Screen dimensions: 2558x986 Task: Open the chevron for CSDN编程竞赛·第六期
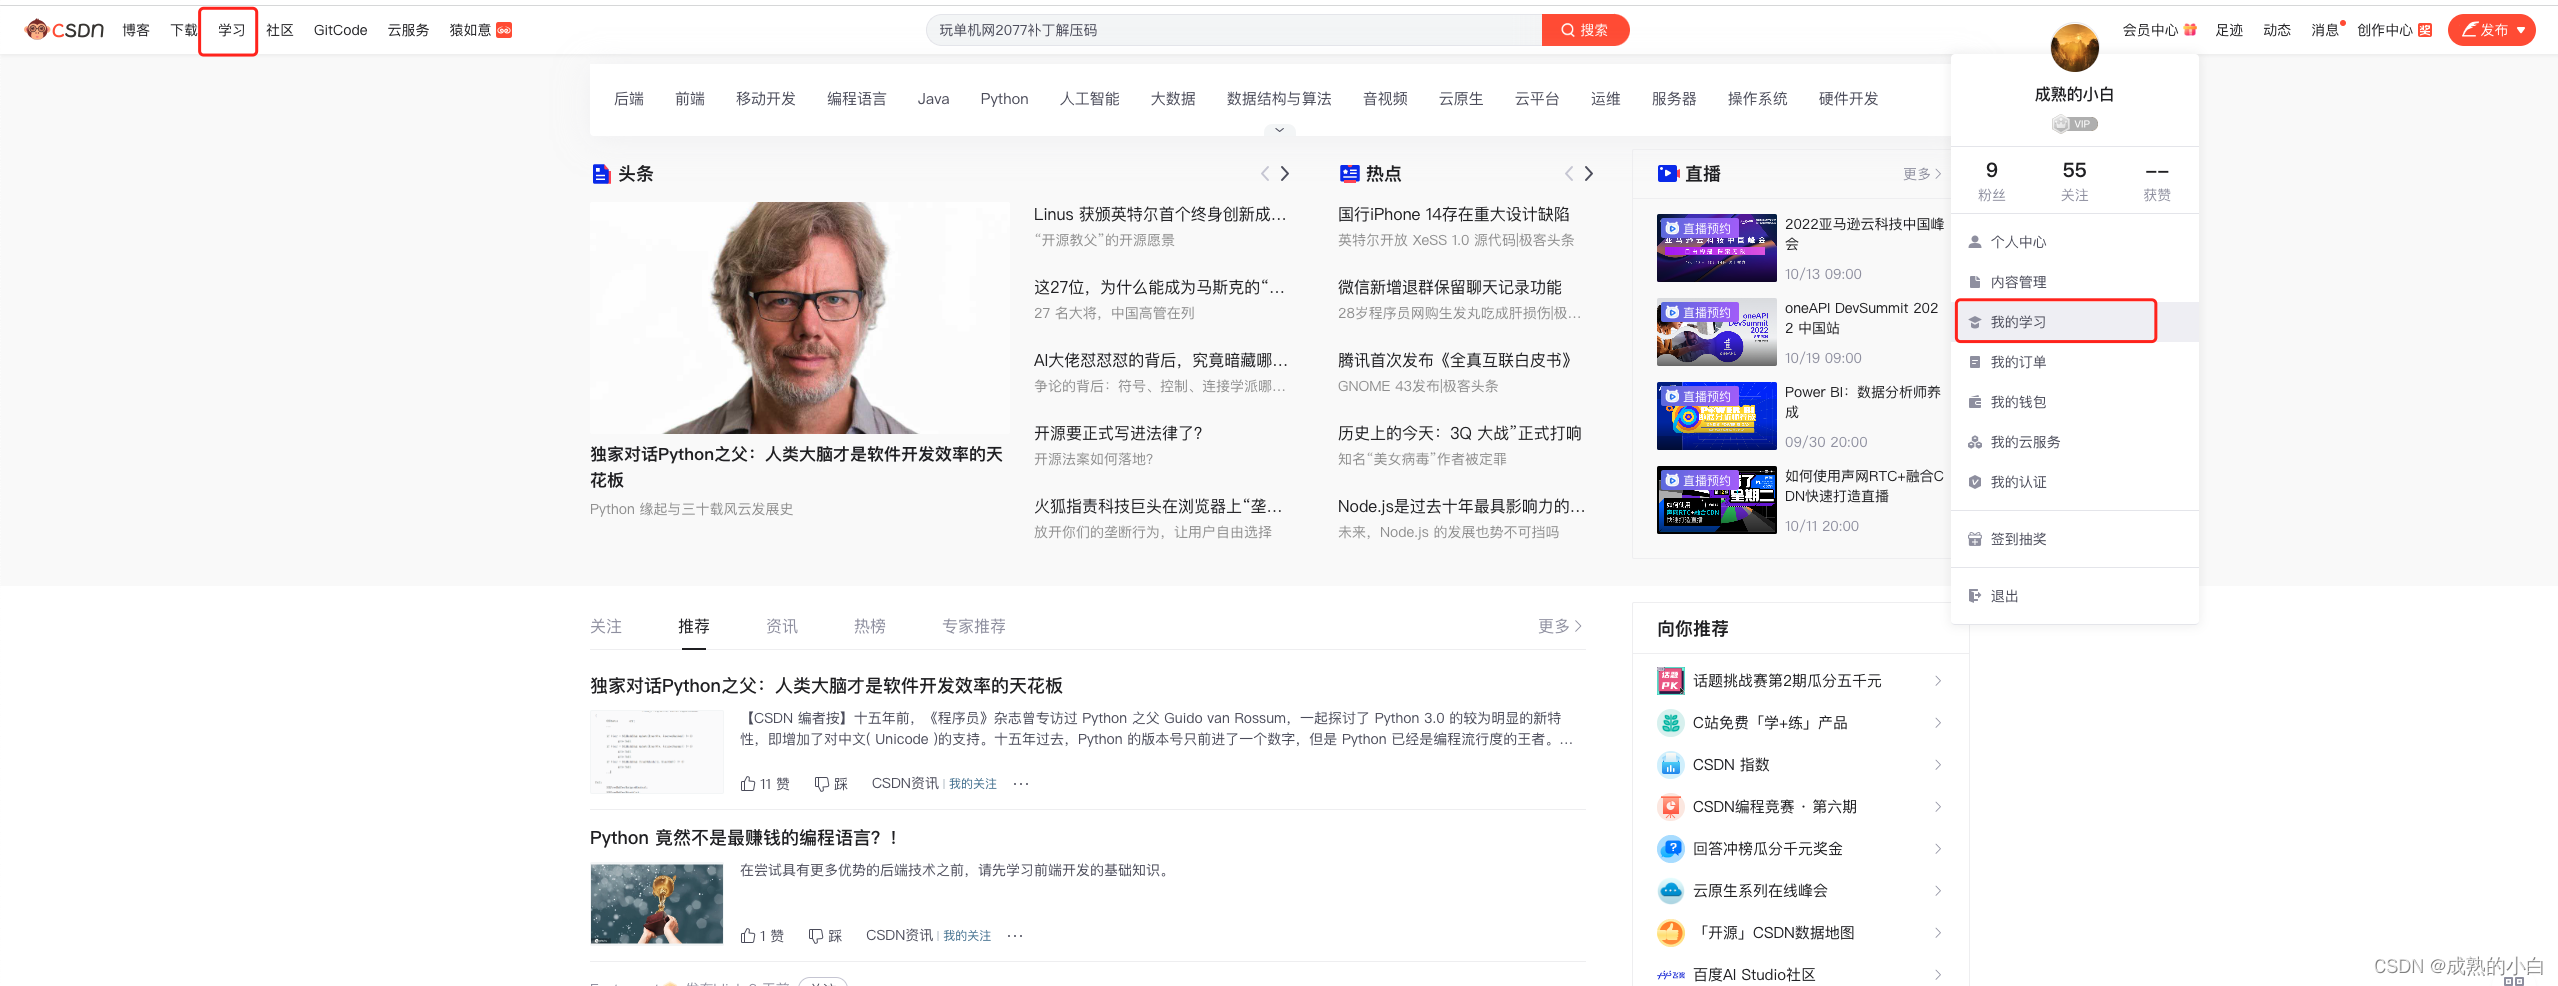(x=1938, y=807)
